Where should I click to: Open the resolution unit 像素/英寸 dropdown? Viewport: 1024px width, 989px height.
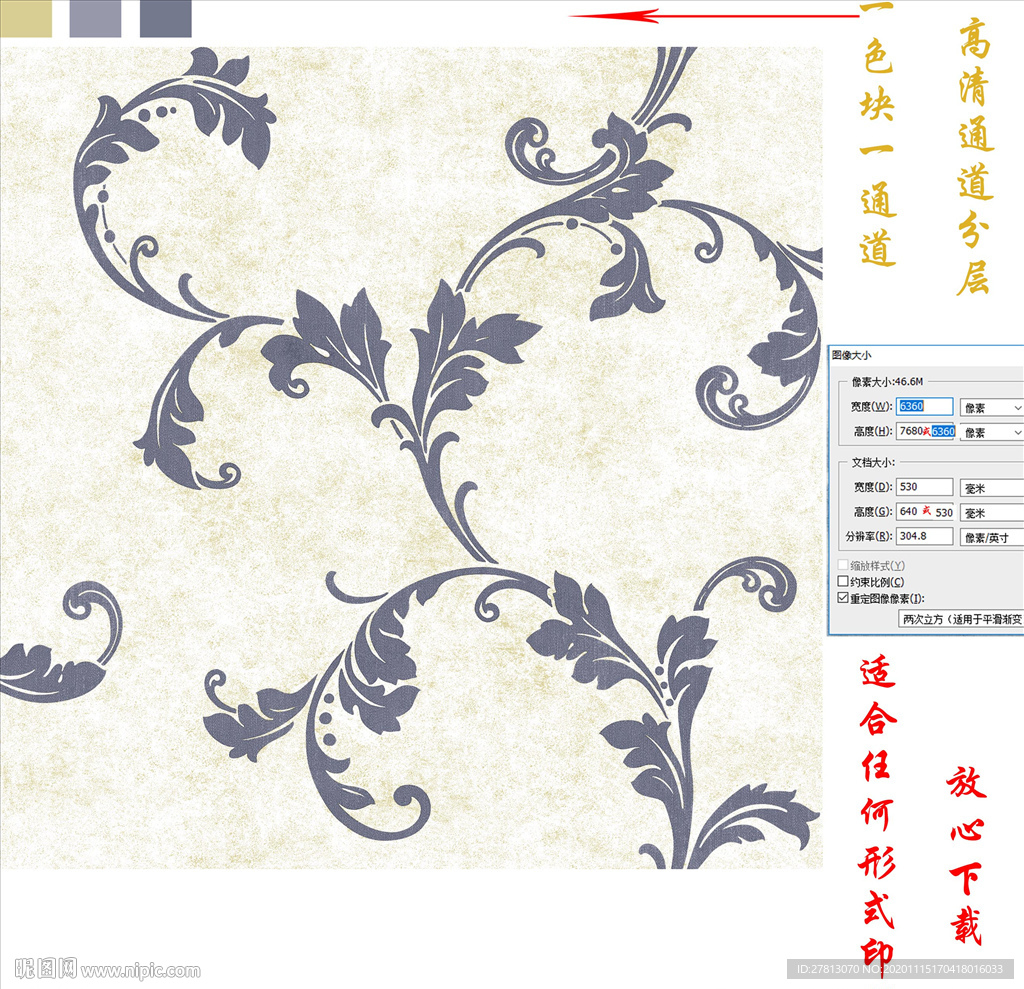(x=991, y=538)
